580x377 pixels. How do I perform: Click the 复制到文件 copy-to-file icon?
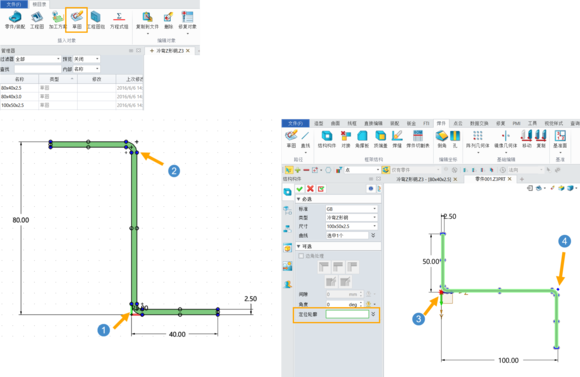[147, 17]
